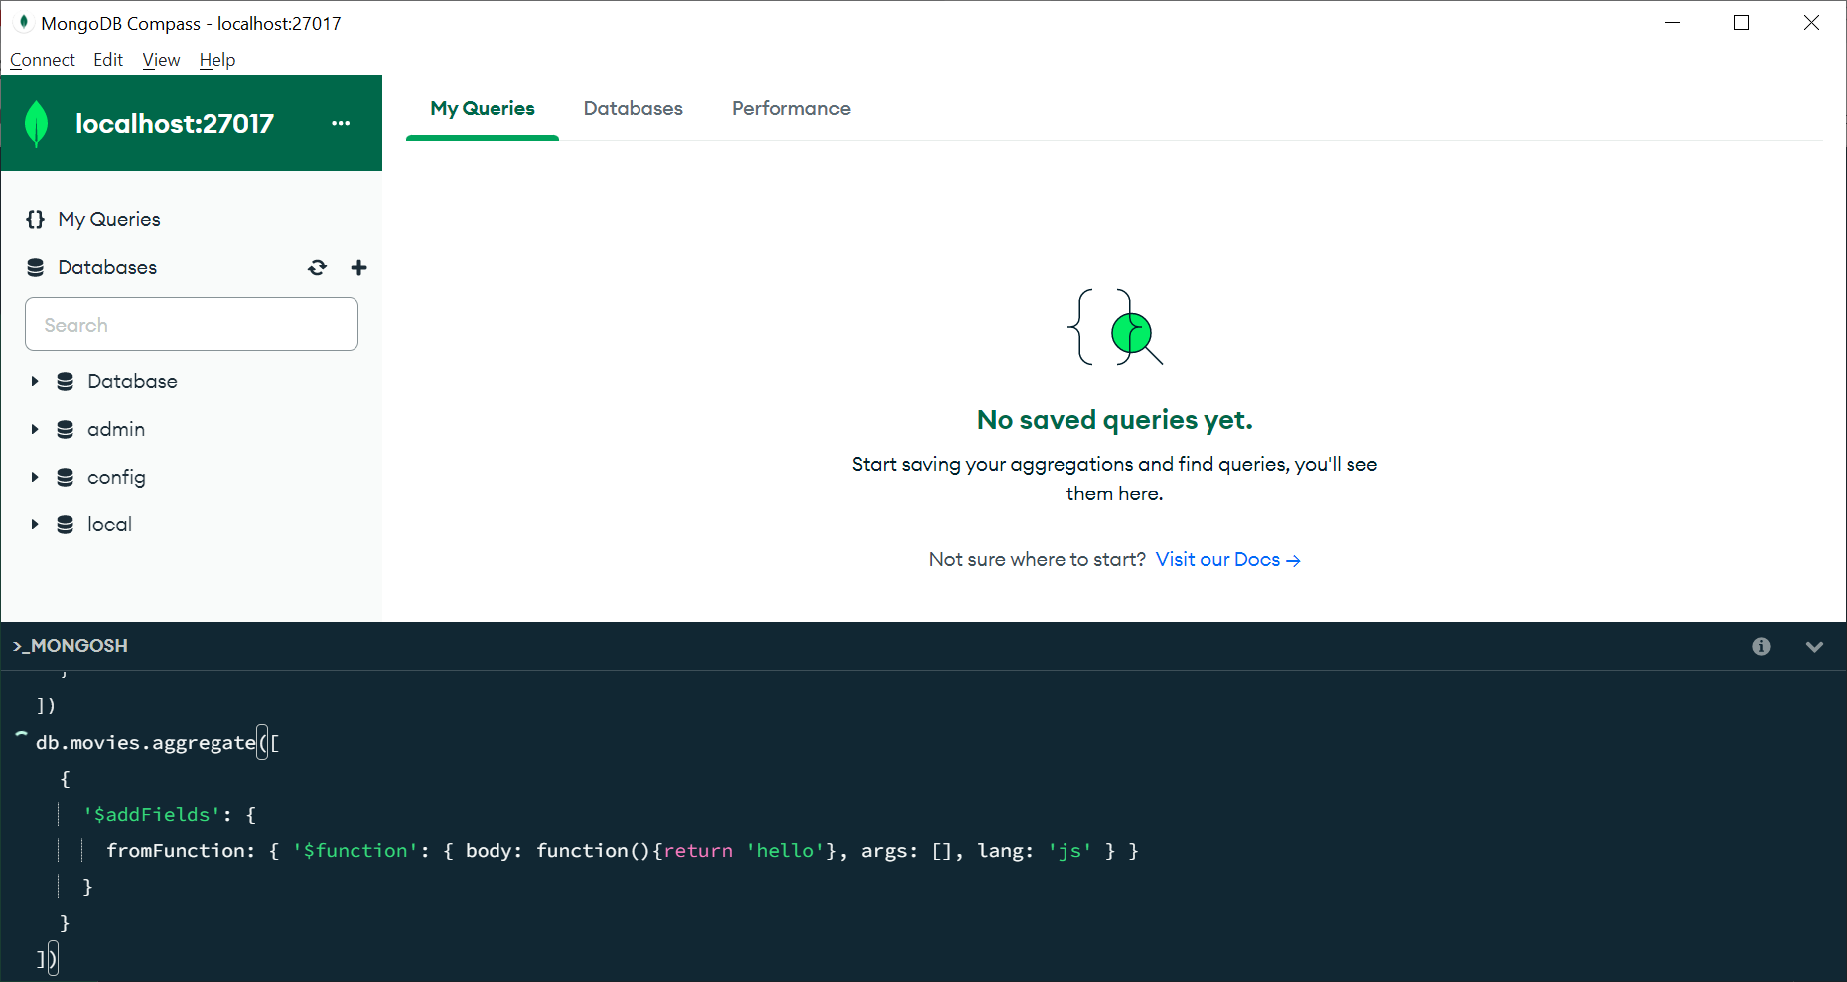
Task: Focus the database Search field
Action: (191, 324)
